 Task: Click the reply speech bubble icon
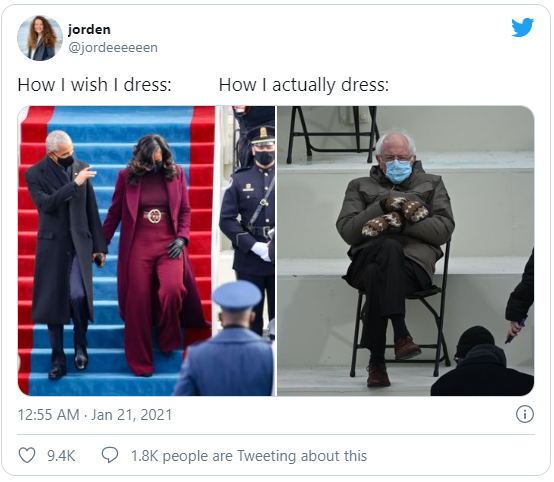coord(110,455)
